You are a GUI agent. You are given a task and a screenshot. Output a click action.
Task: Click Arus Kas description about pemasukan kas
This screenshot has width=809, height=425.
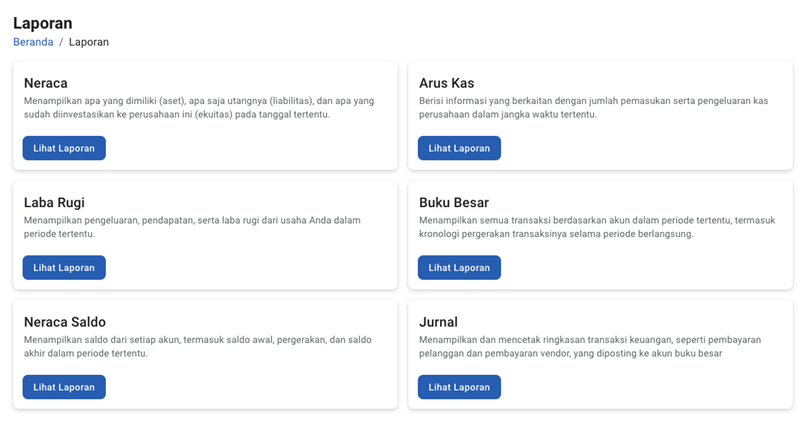point(593,107)
